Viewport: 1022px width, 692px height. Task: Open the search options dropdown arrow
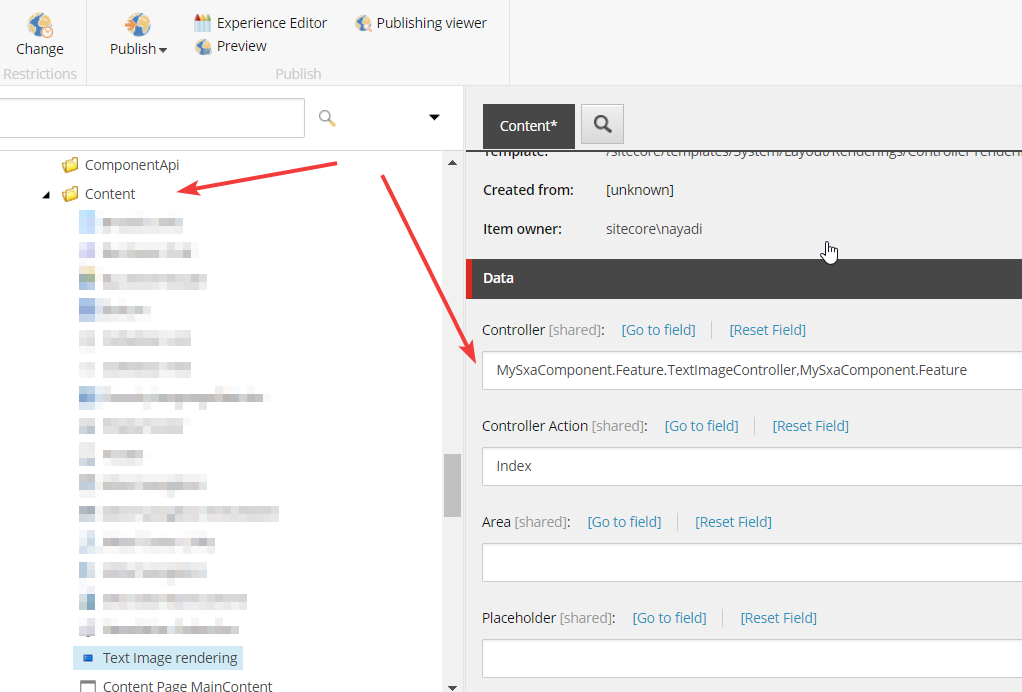[434, 118]
